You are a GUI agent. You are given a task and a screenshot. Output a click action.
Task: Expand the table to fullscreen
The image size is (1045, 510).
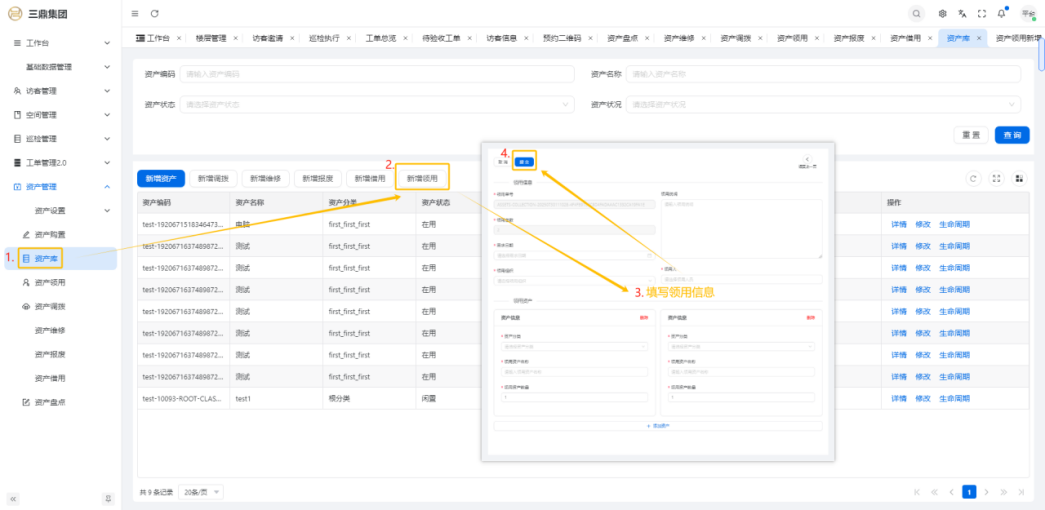996,178
